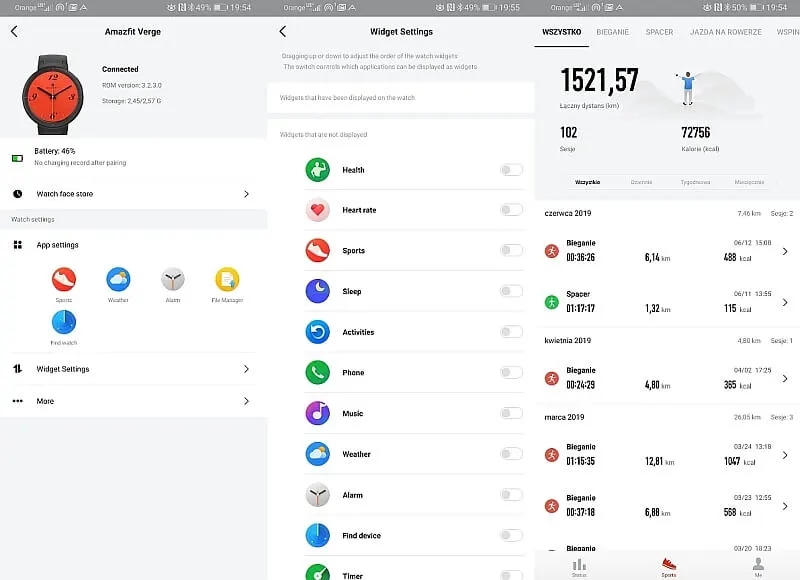Open the Sports app icon in App settings
800x580 pixels.
pos(64,279)
